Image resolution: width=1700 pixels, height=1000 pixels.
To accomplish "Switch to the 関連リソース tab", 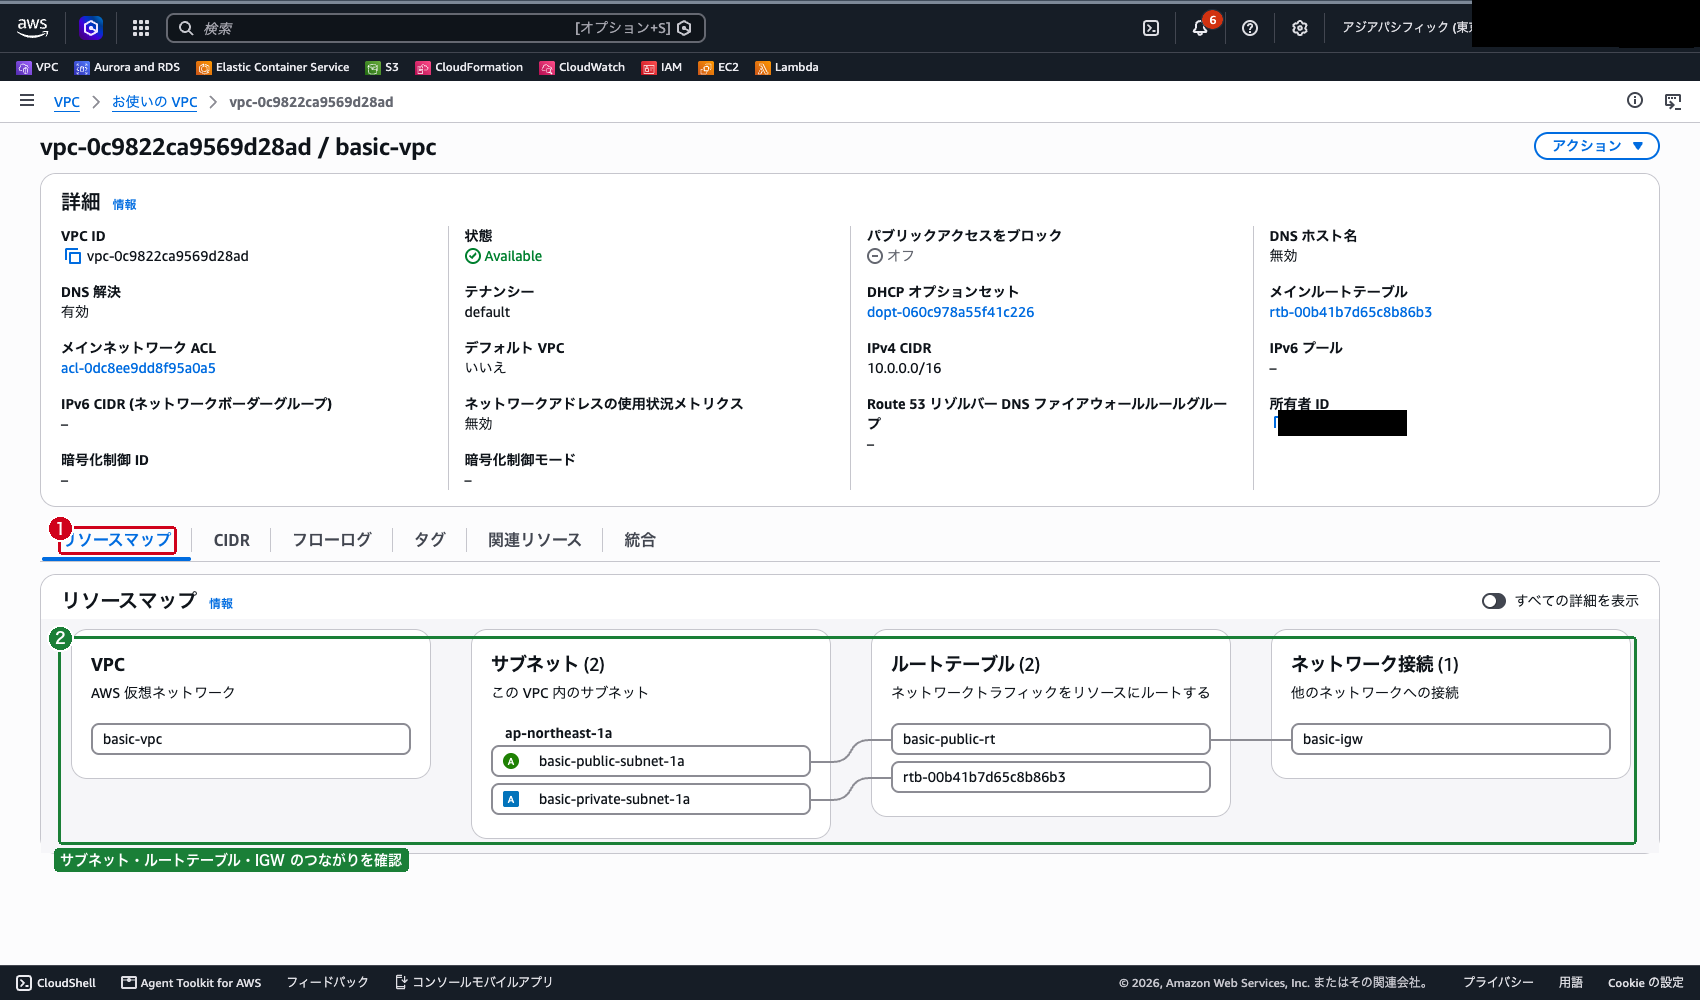I will coord(535,540).
